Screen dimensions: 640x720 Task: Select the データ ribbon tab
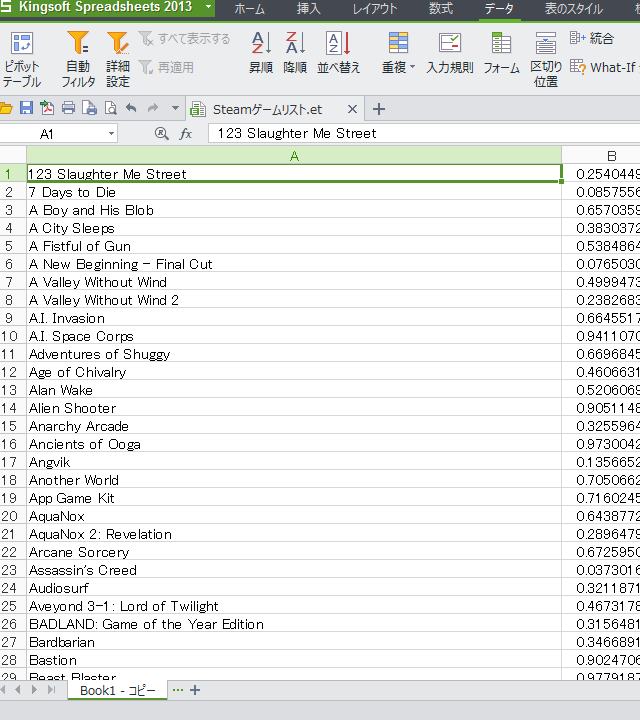(499, 9)
